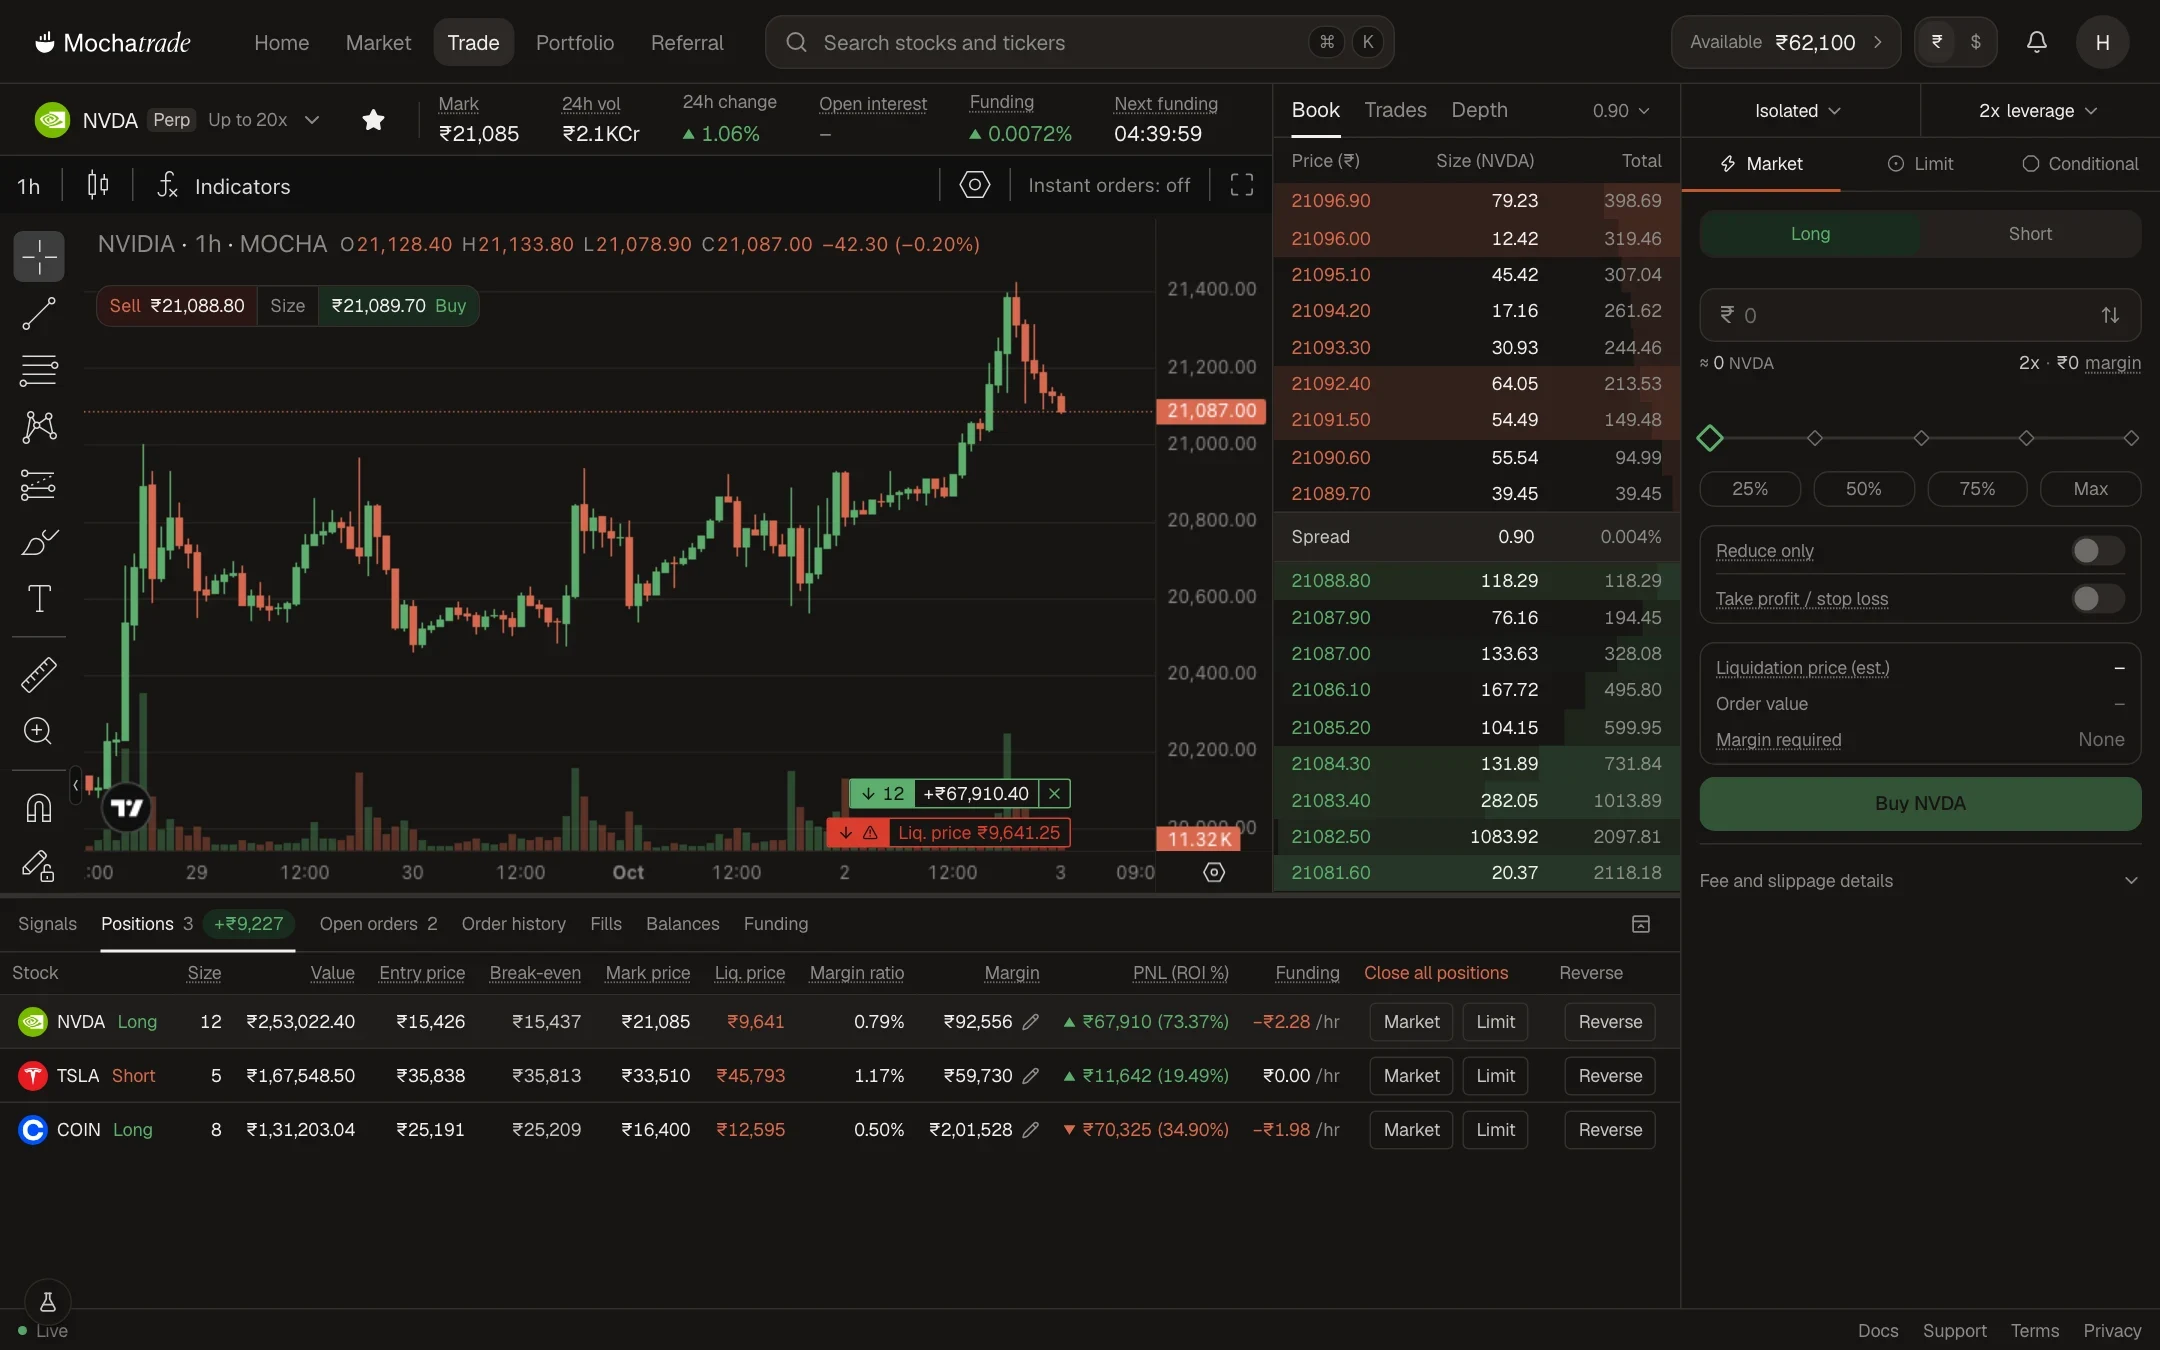The image size is (2160, 1350).
Task: Open the Open orders tab
Action: pyautogui.click(x=378, y=924)
